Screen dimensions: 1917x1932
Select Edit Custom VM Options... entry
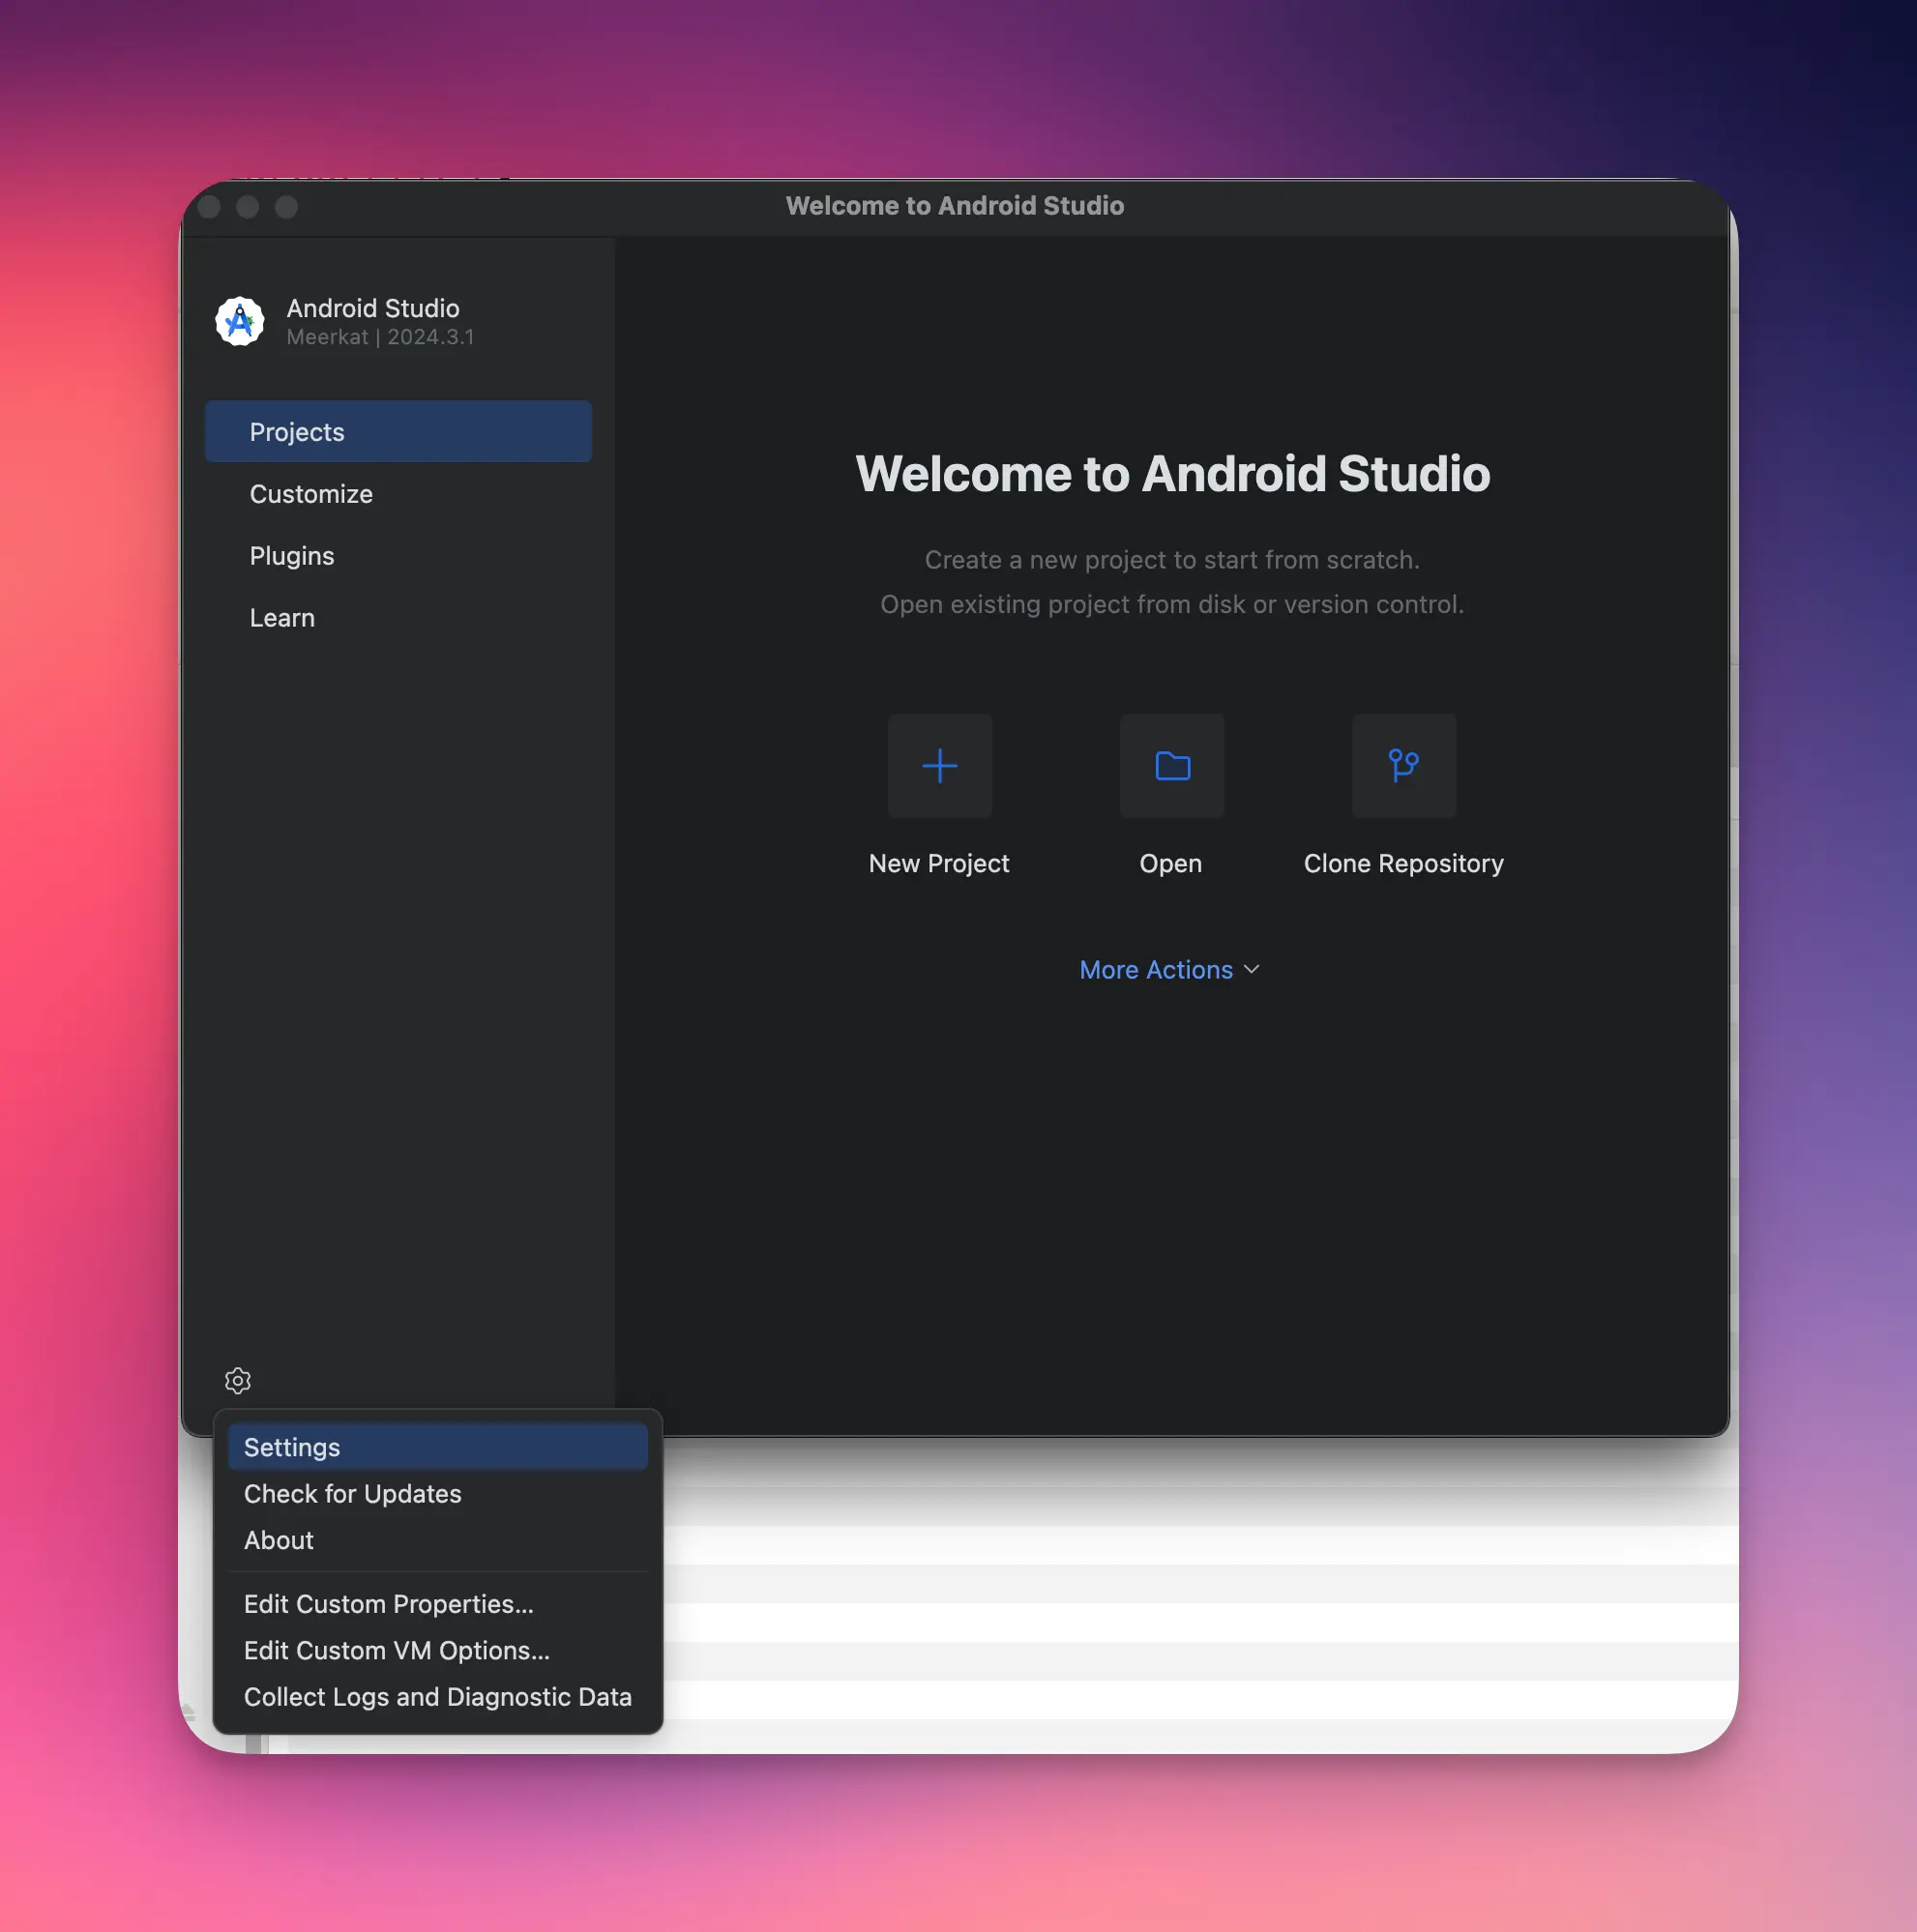tap(438, 1650)
